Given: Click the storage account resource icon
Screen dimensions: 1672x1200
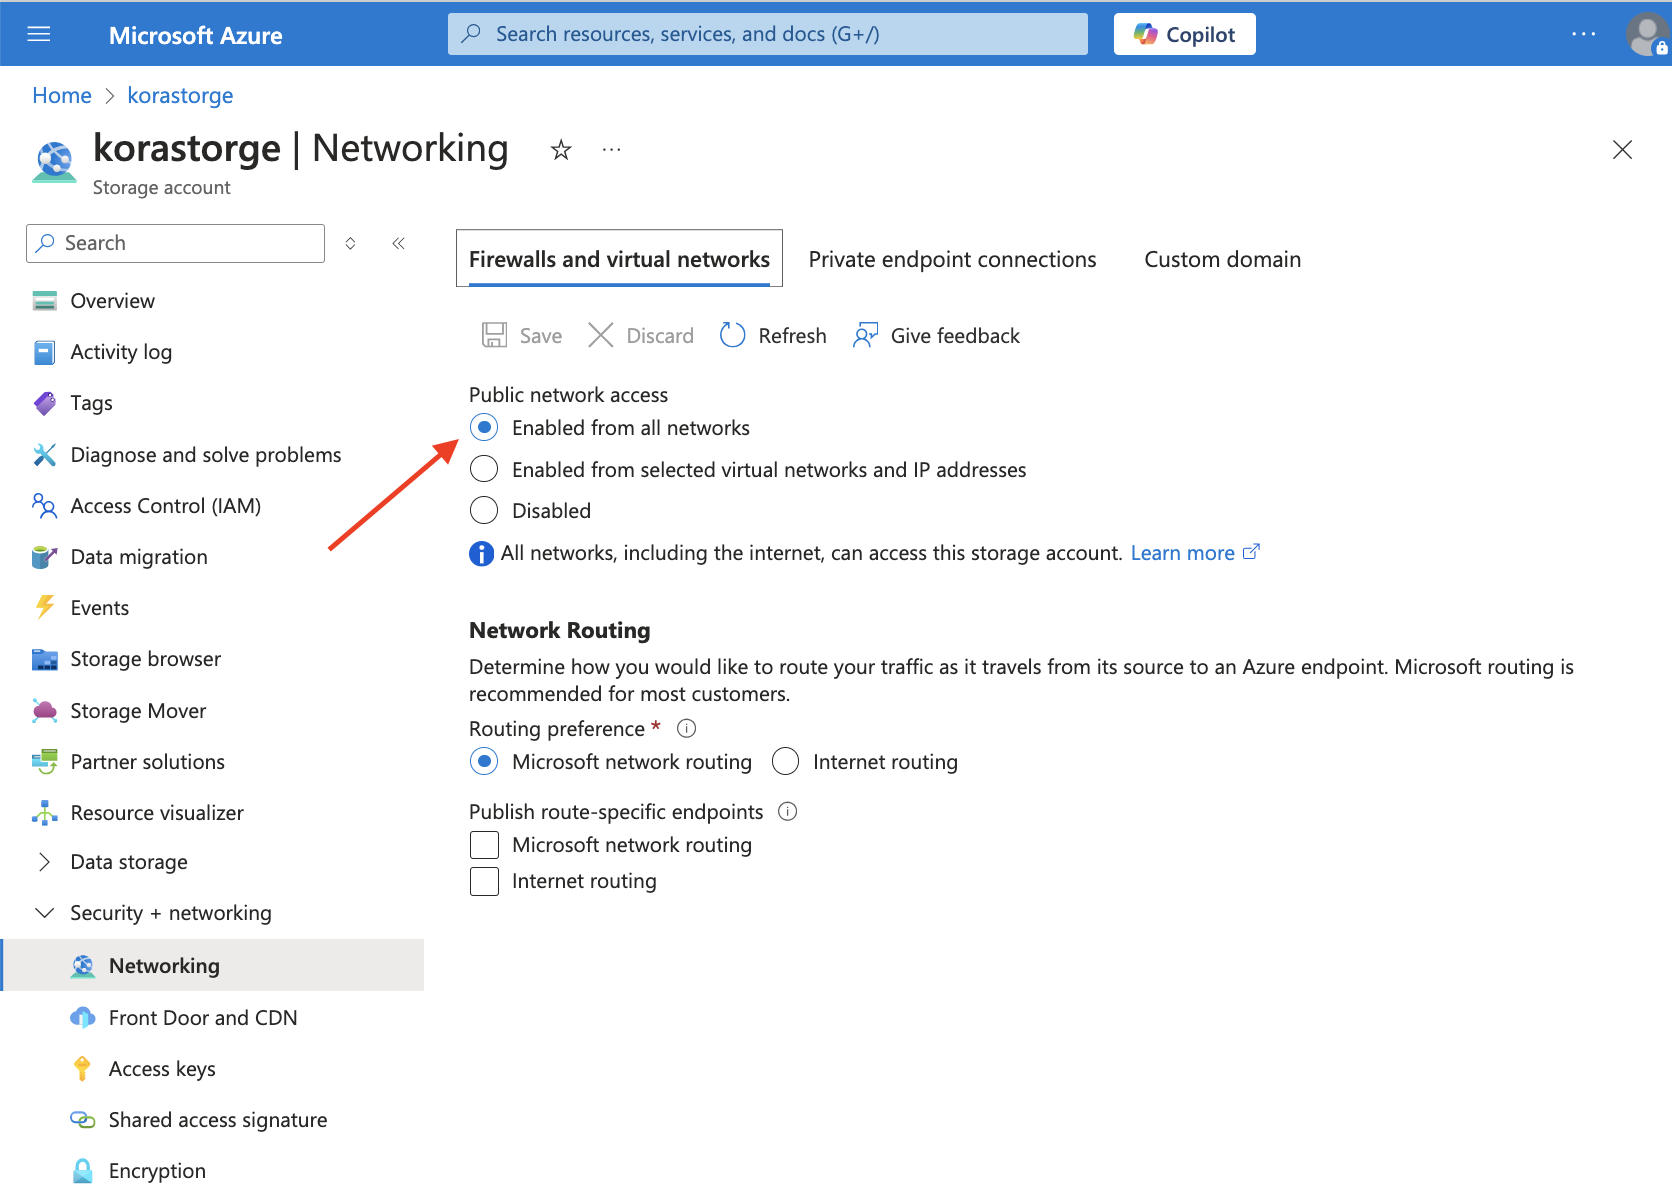Looking at the screenshot, I should [x=55, y=162].
